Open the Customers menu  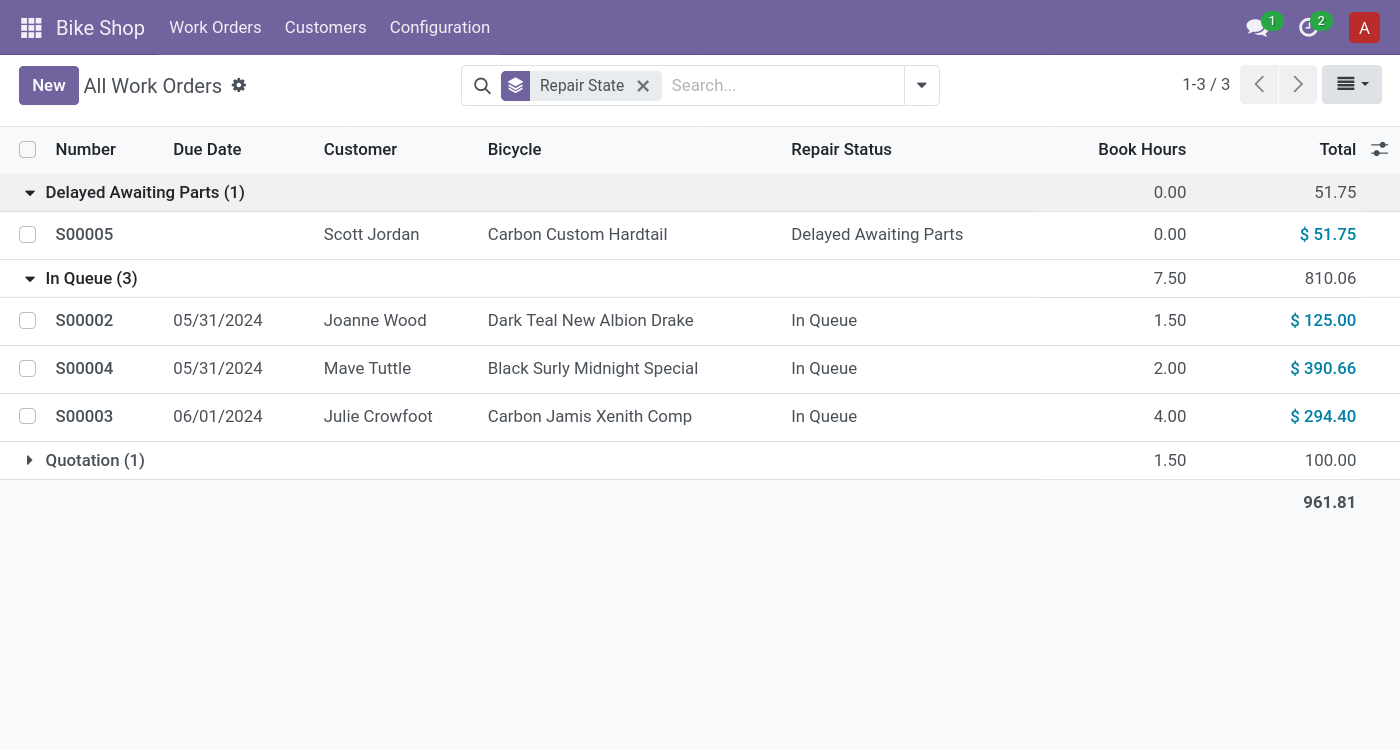pyautogui.click(x=325, y=28)
